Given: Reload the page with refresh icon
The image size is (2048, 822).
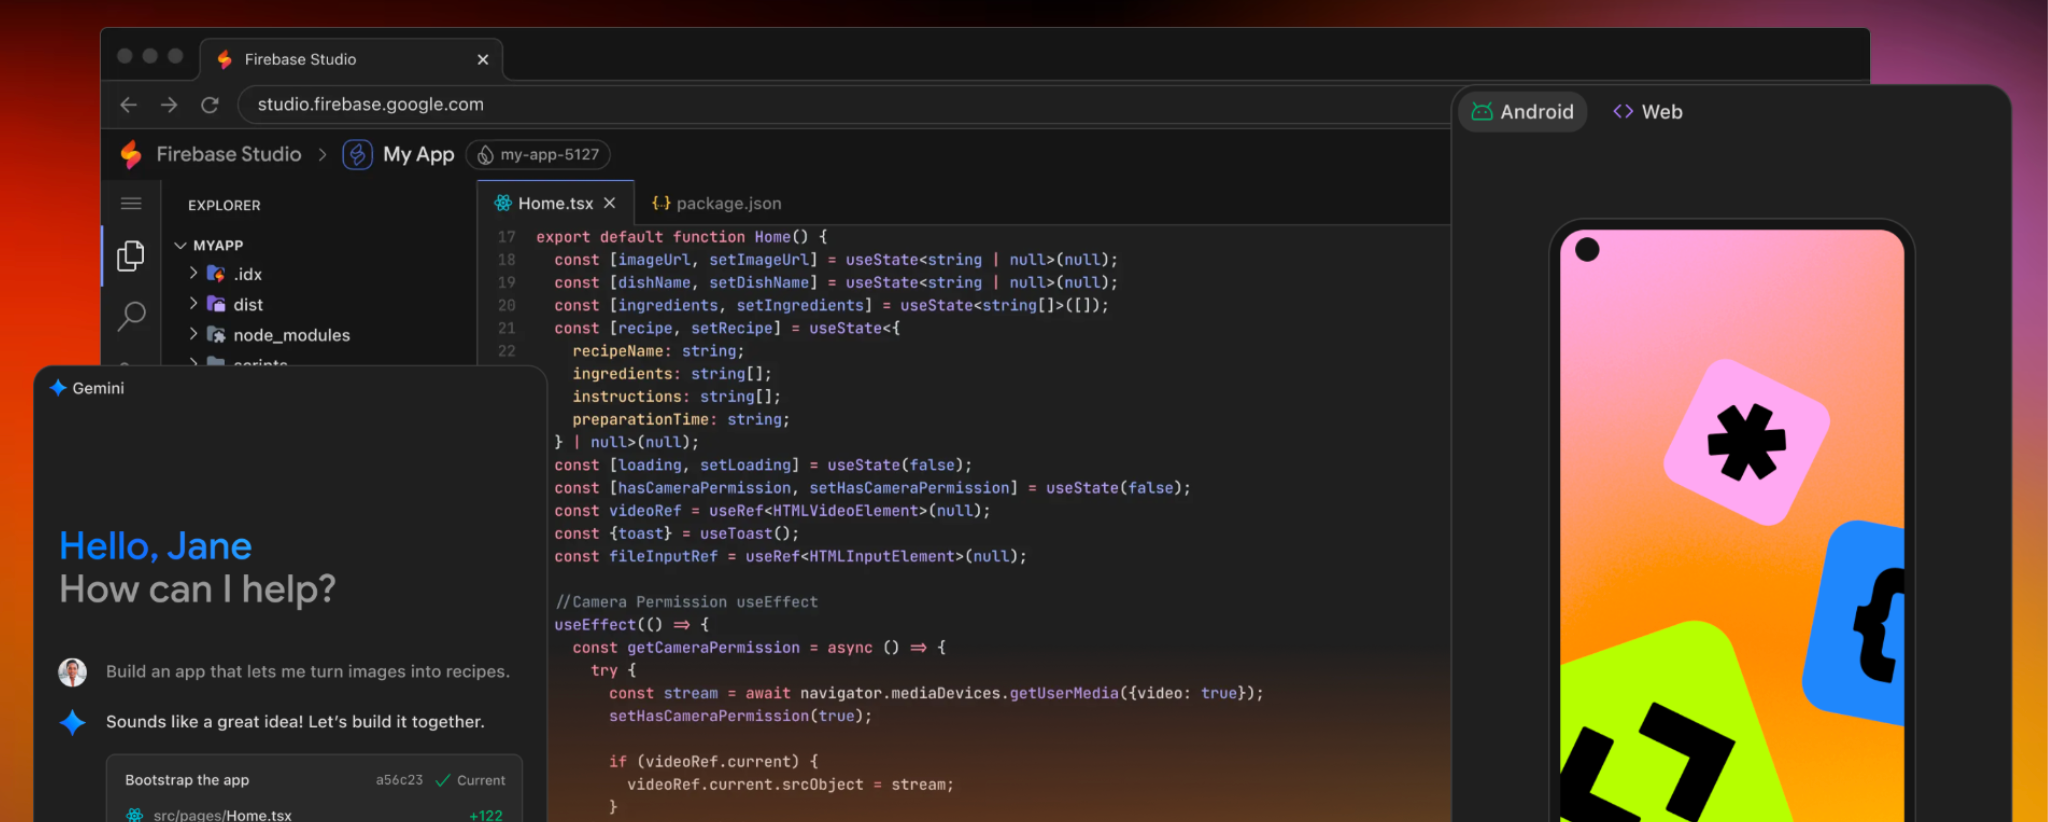Looking at the screenshot, I should point(210,105).
